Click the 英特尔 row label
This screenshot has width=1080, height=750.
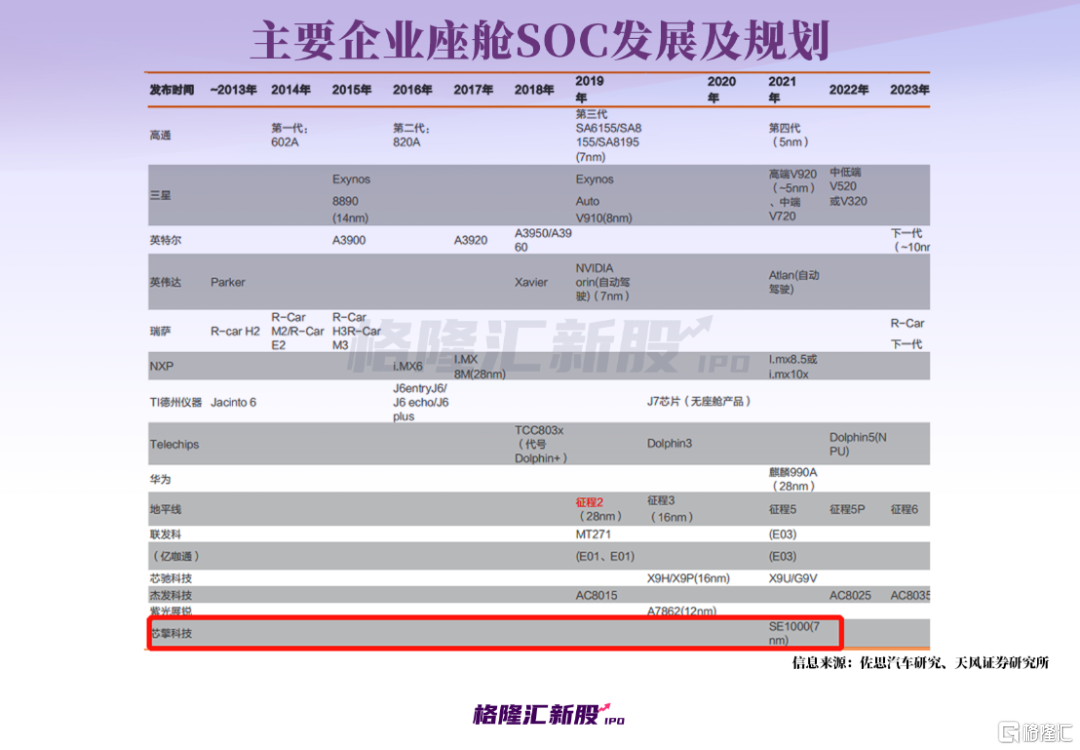[165, 240]
